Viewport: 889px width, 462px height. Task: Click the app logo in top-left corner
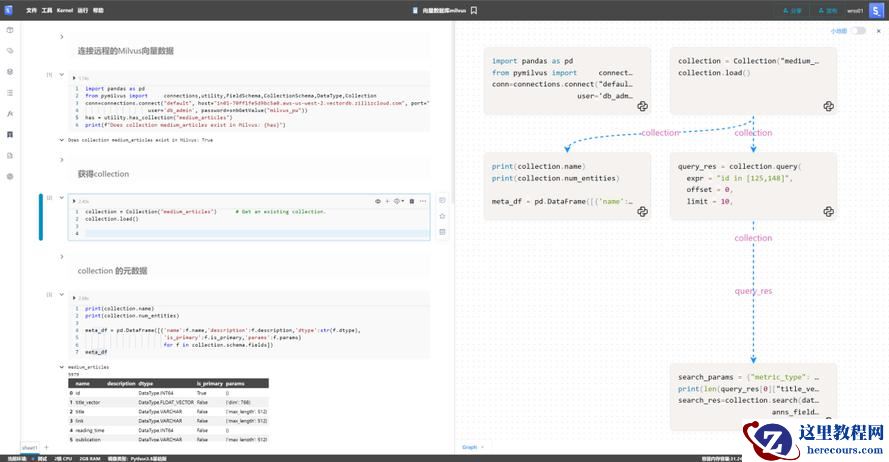click(10, 10)
